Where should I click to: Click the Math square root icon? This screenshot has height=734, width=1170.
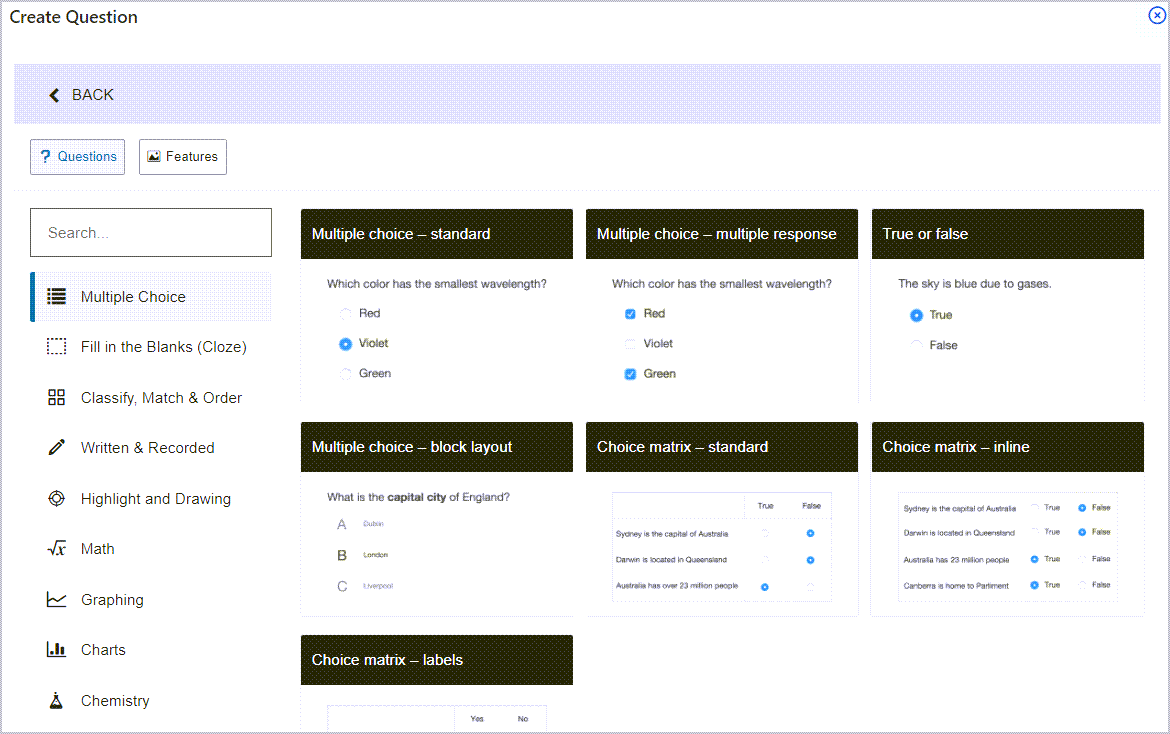pos(57,549)
